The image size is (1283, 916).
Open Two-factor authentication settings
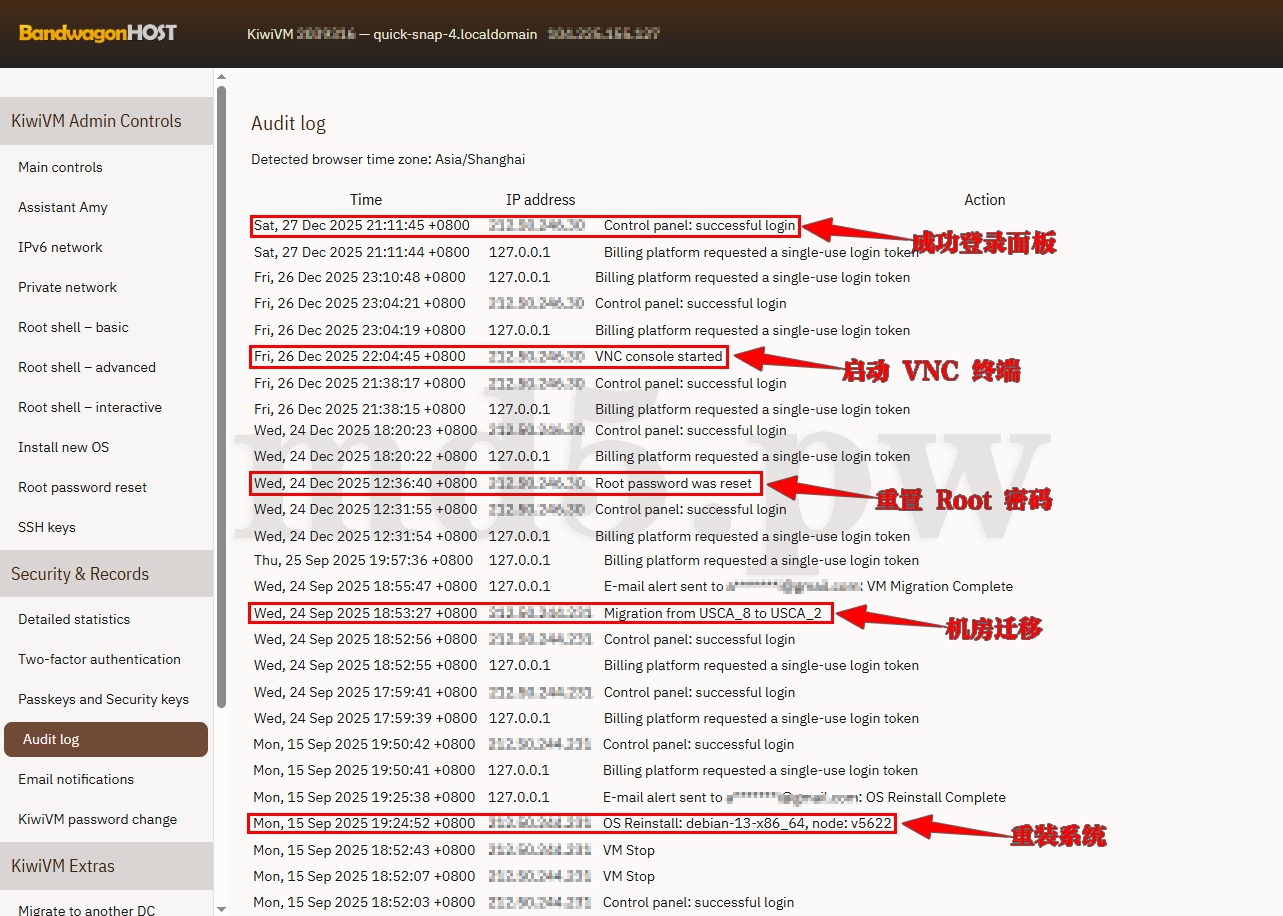pos(99,659)
